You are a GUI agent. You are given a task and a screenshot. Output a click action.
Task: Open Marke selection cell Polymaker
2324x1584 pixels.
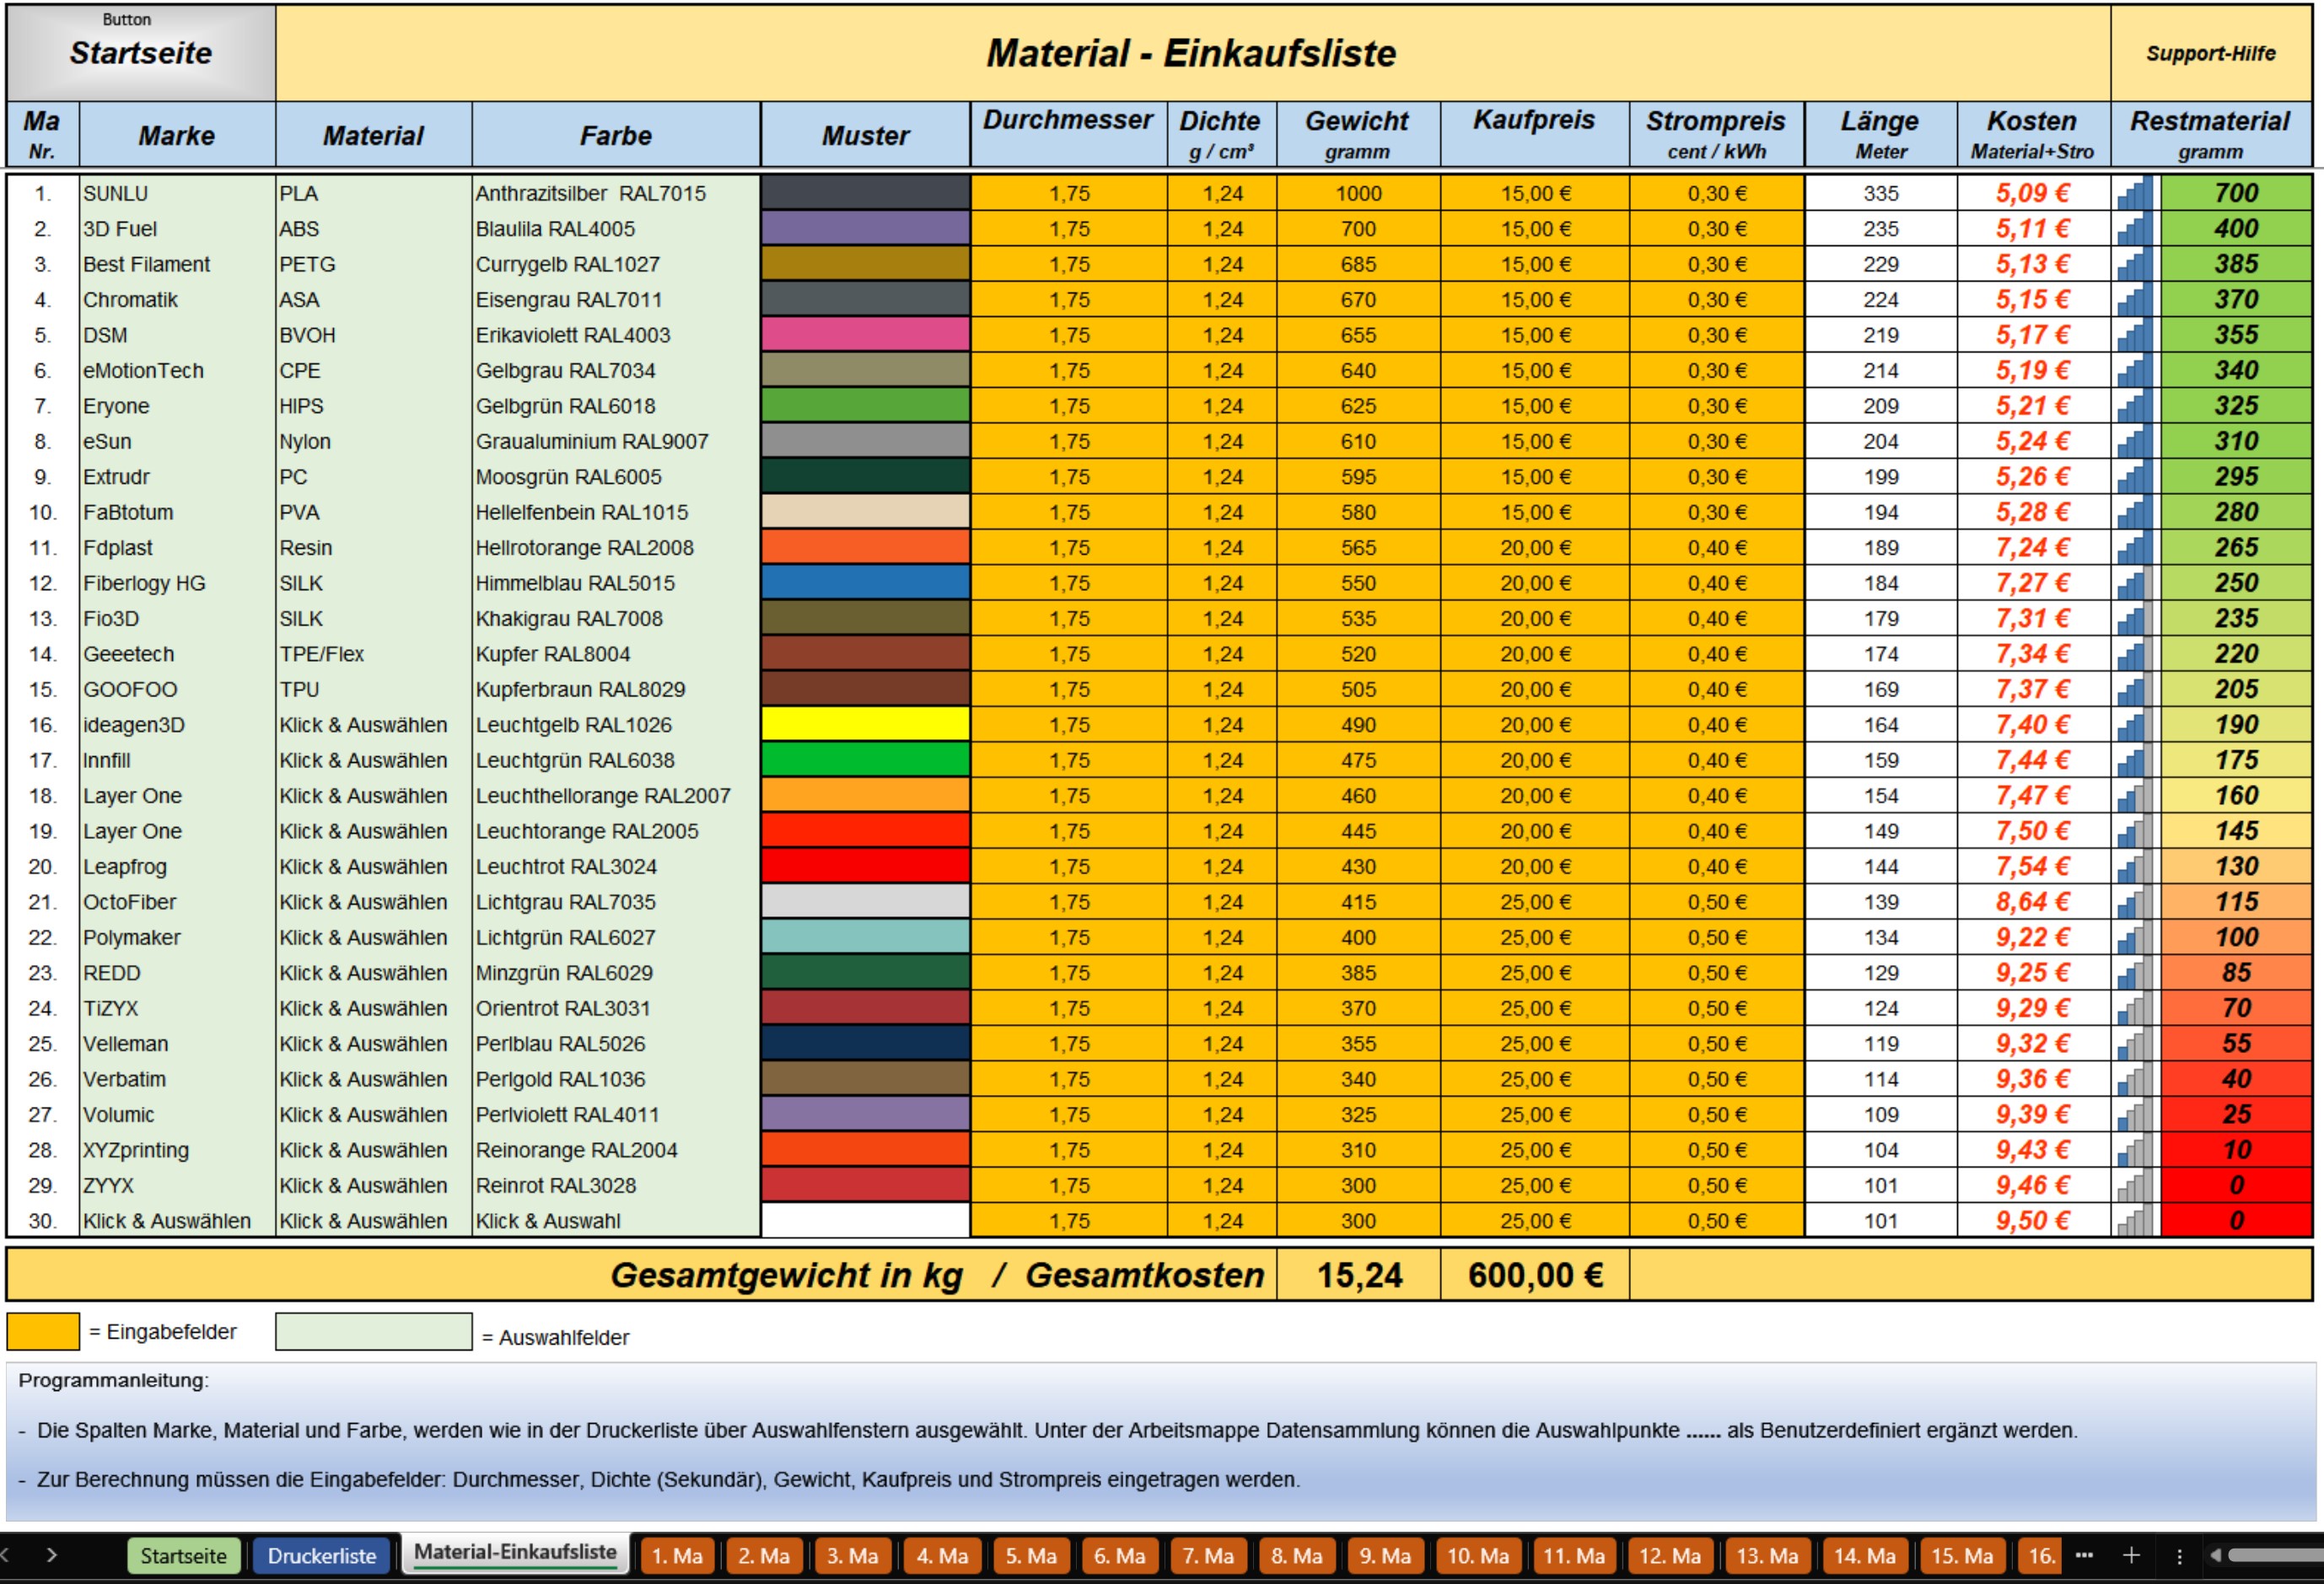[177, 937]
